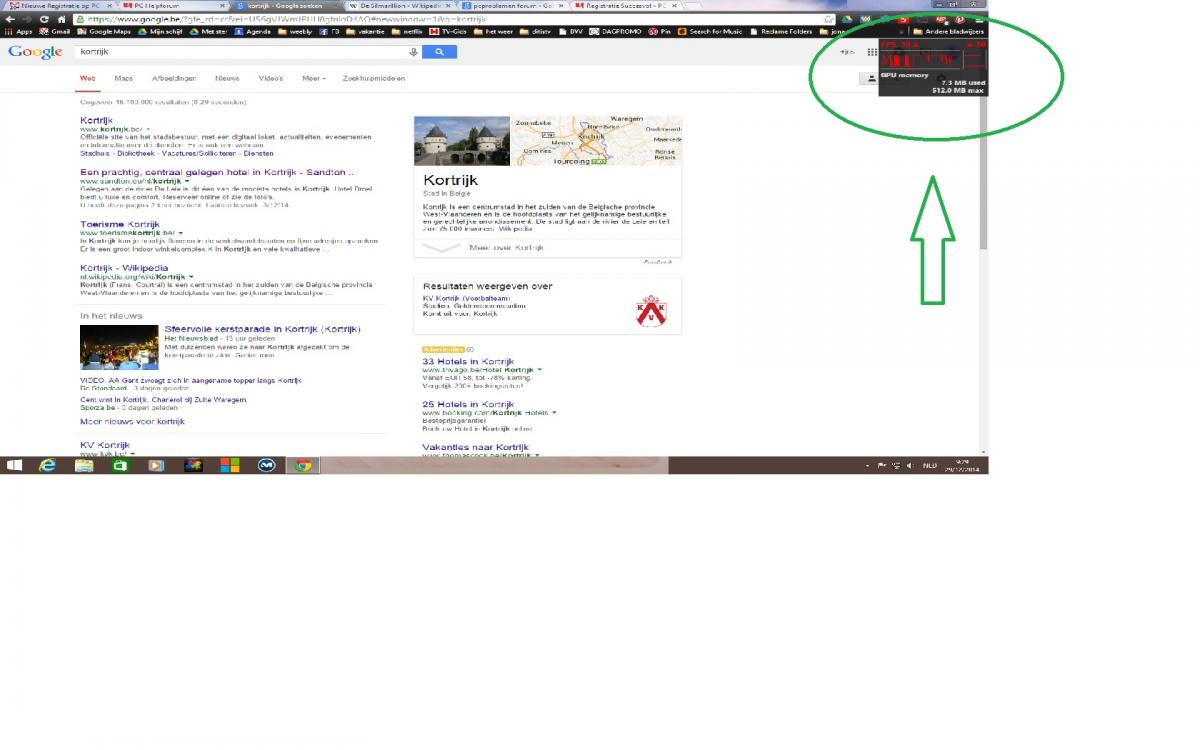Select the Nieuws search tab
This screenshot has width=1200, height=750.
[227, 78]
